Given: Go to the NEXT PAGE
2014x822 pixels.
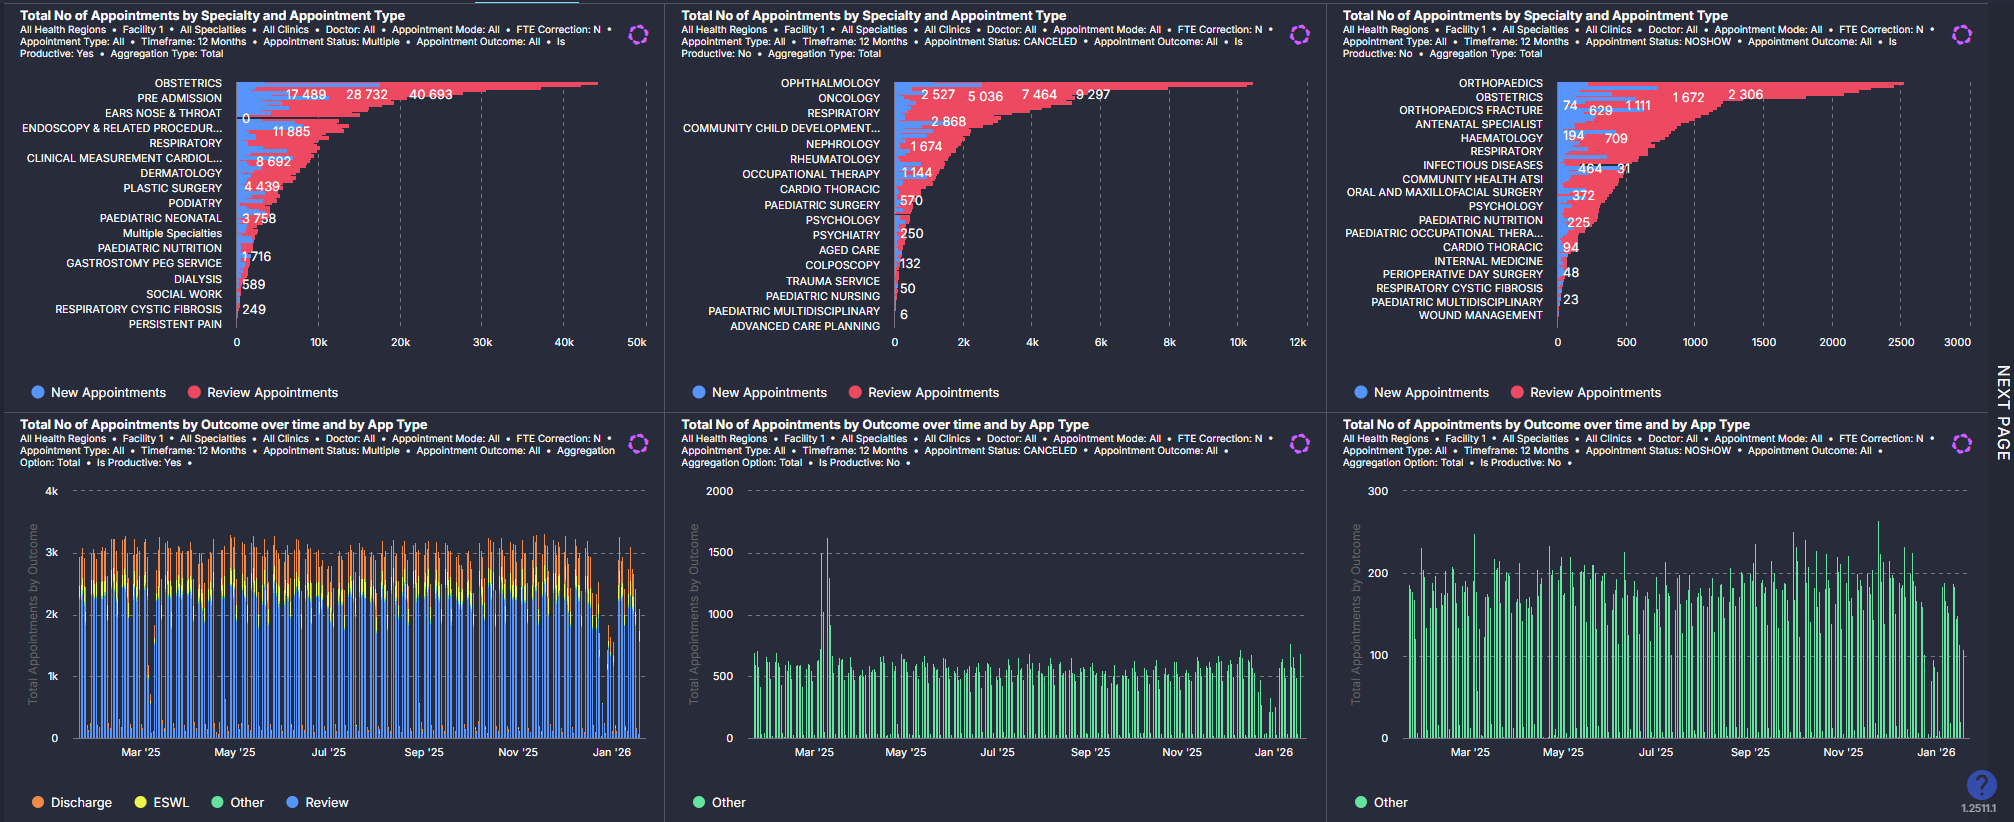Looking at the screenshot, I should (x=2002, y=412).
